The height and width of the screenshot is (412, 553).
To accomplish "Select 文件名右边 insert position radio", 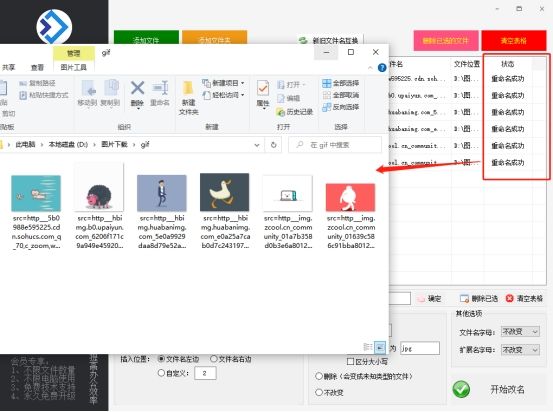I will [214, 359].
